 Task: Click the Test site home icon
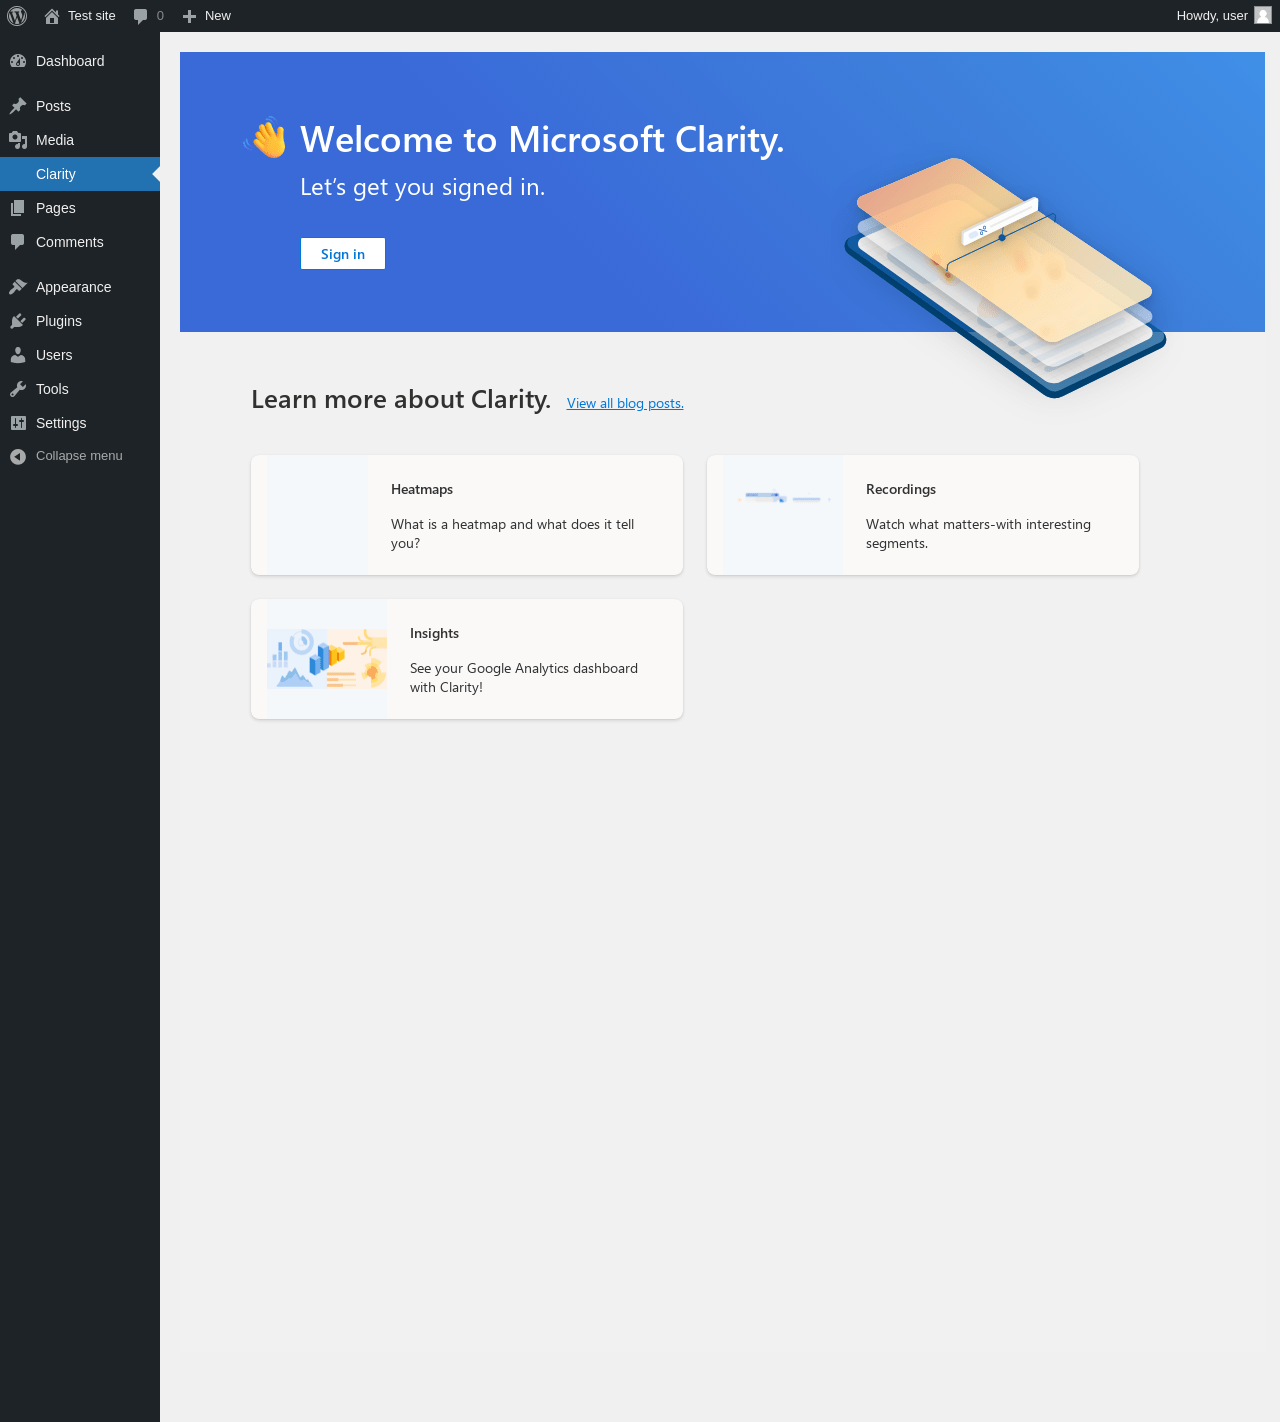[x=52, y=16]
